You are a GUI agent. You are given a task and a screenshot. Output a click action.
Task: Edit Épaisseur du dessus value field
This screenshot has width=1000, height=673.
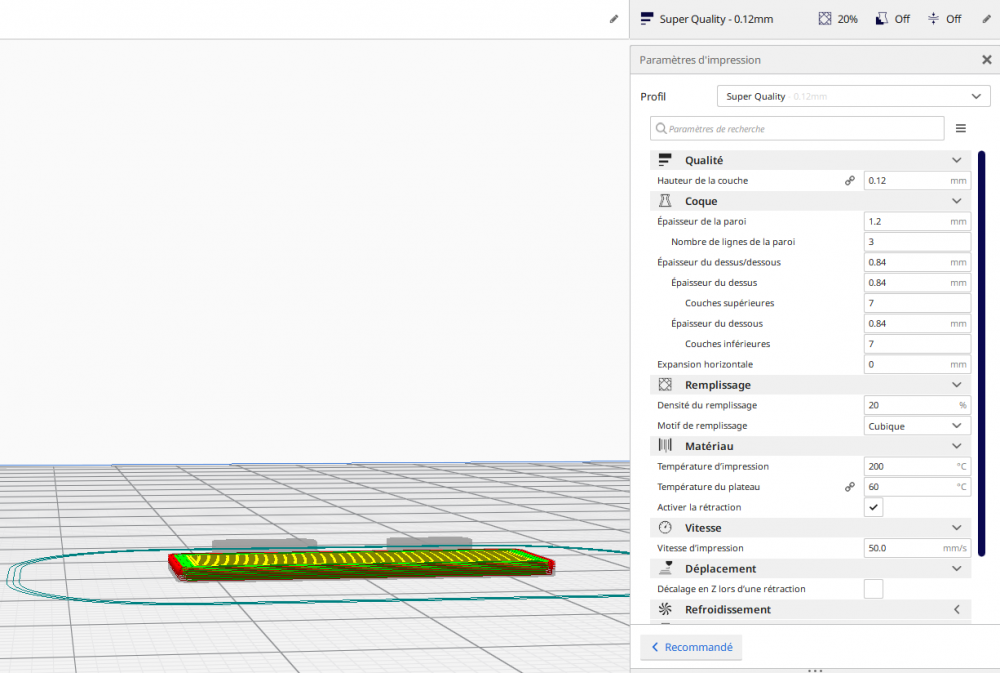pyautogui.click(x=917, y=283)
